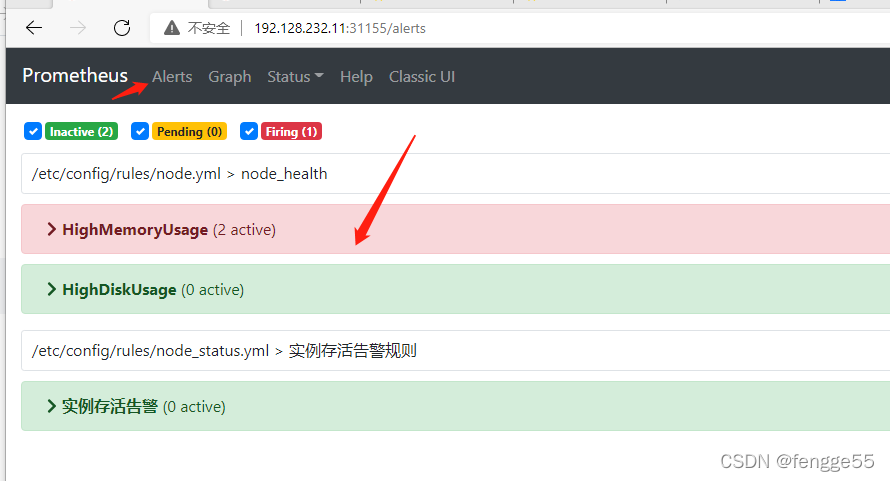Reload the page with refresh icon
The height and width of the screenshot is (481, 890).
[x=122, y=28]
